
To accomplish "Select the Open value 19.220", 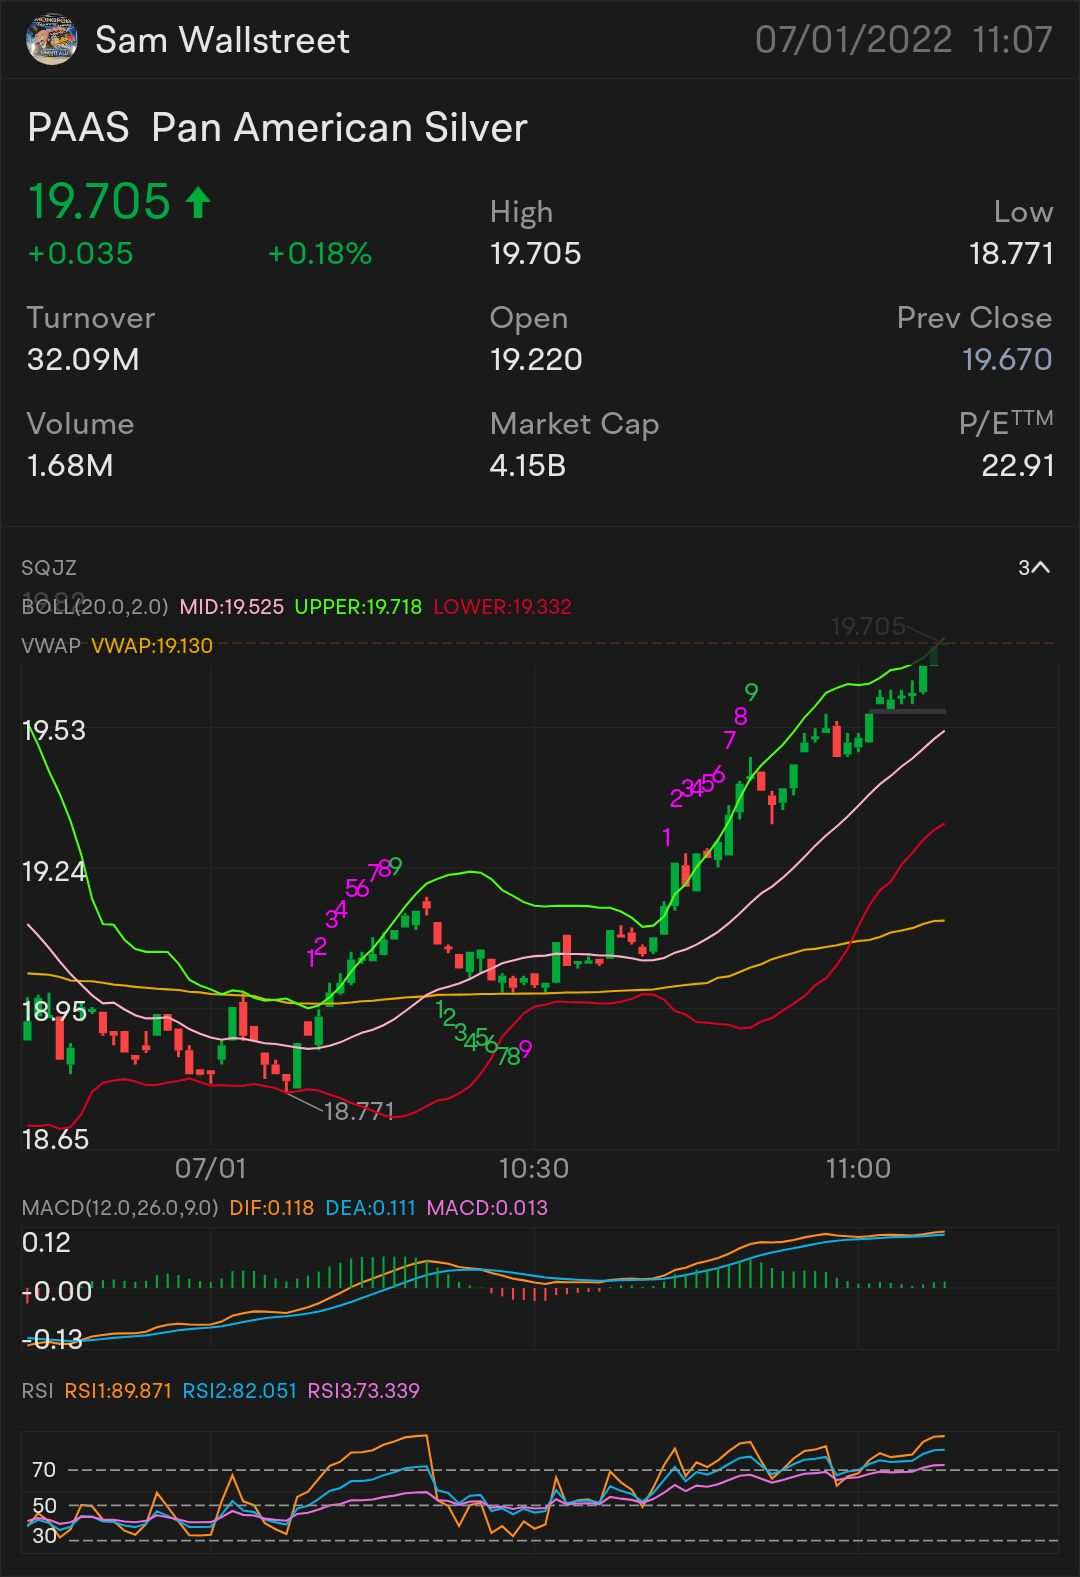I will [536, 359].
